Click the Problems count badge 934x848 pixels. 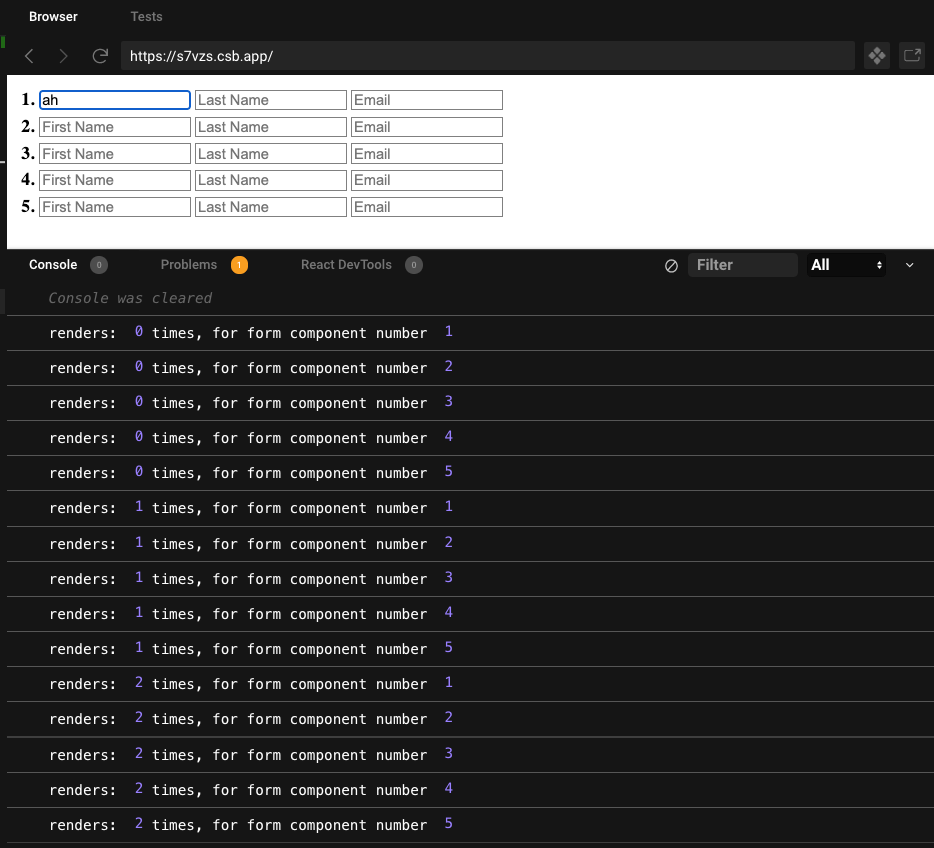239,265
